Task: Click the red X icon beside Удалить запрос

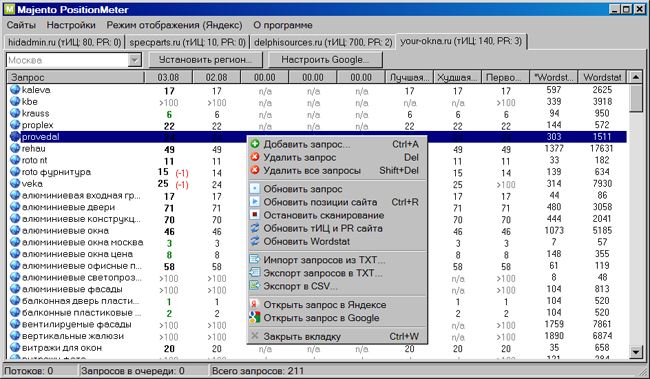Action: point(255,157)
